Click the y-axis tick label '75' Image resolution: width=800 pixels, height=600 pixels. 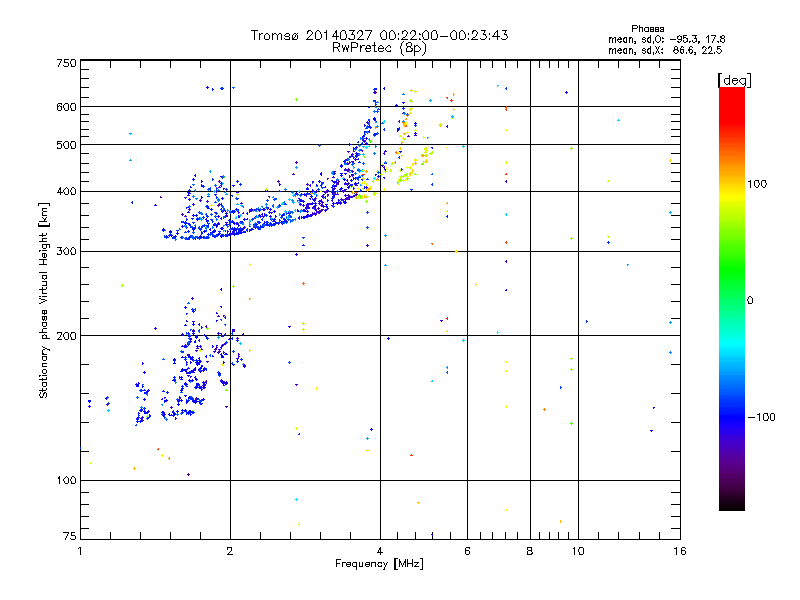pyautogui.click(x=70, y=536)
